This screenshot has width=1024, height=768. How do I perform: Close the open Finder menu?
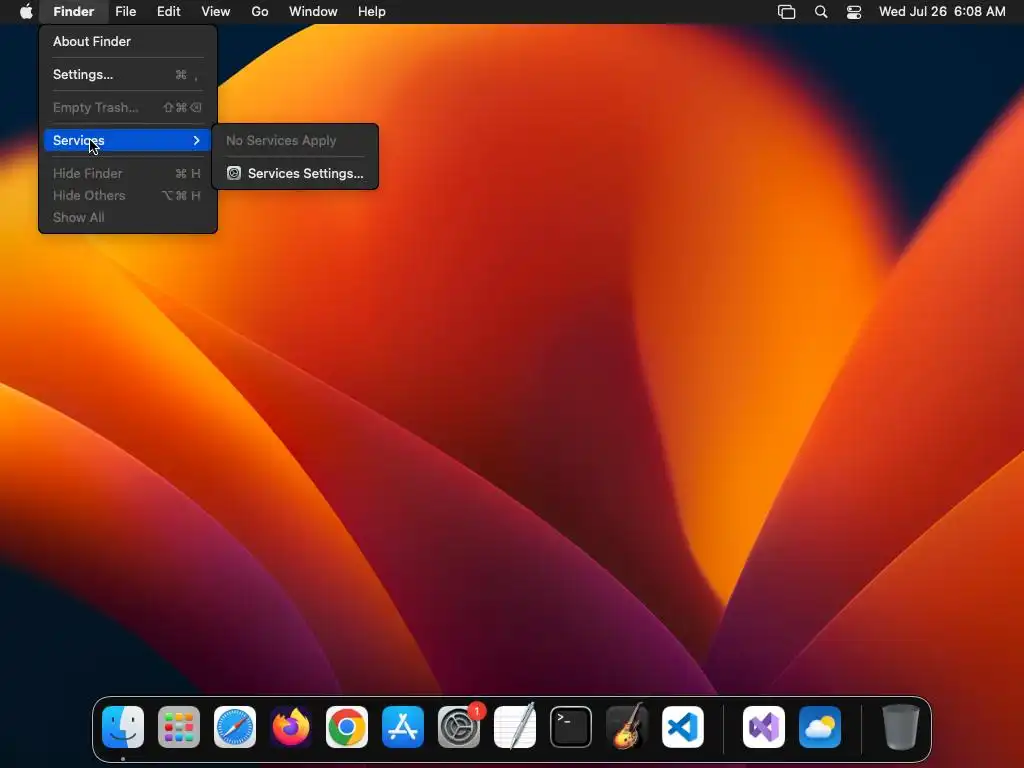73,12
